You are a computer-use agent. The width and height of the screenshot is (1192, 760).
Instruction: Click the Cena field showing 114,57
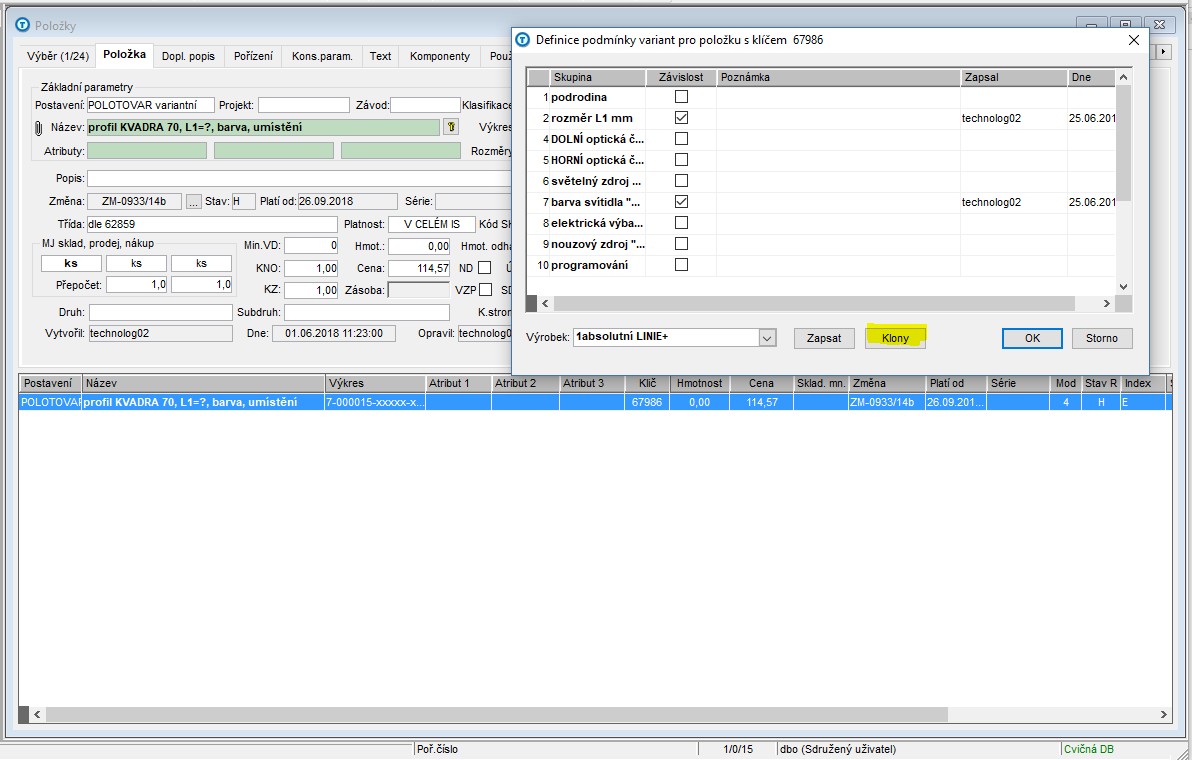pyautogui.click(x=419, y=268)
